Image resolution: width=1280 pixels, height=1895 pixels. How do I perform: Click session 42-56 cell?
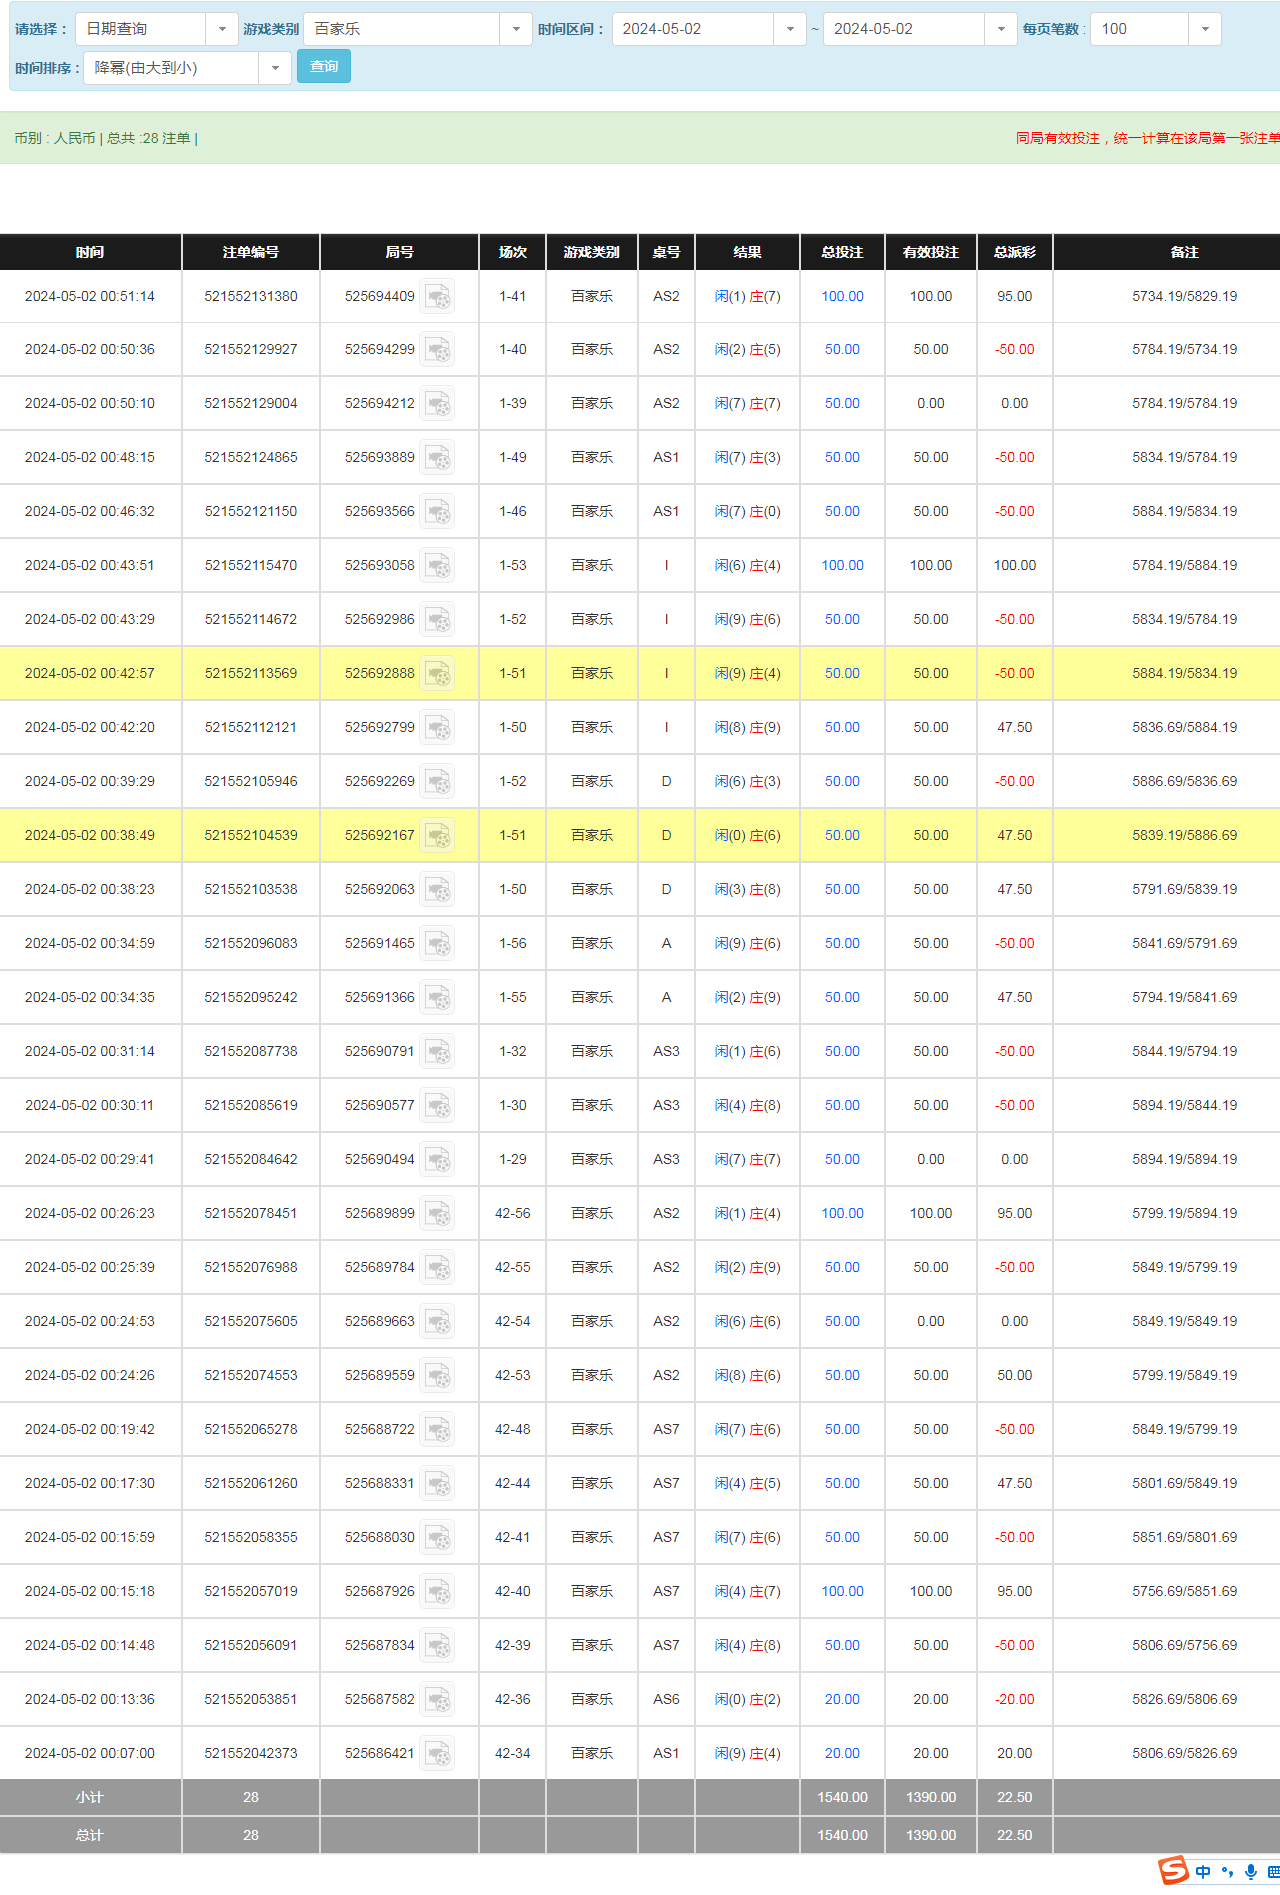coord(513,1214)
